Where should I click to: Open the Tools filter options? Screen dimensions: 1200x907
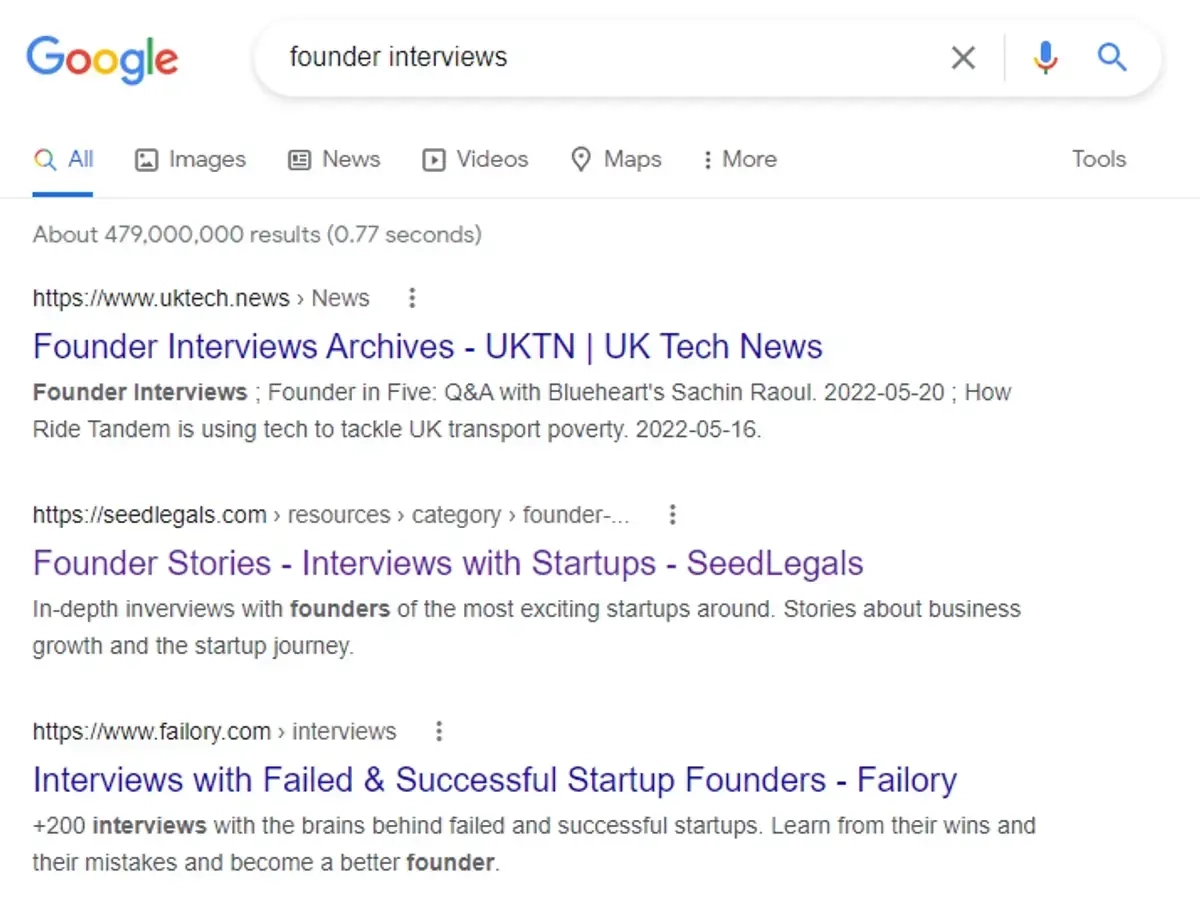1098,160
